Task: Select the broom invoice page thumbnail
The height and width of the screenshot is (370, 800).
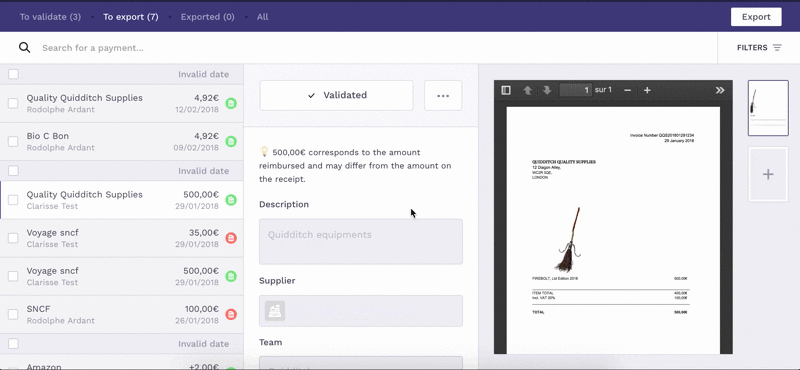Action: (x=768, y=108)
